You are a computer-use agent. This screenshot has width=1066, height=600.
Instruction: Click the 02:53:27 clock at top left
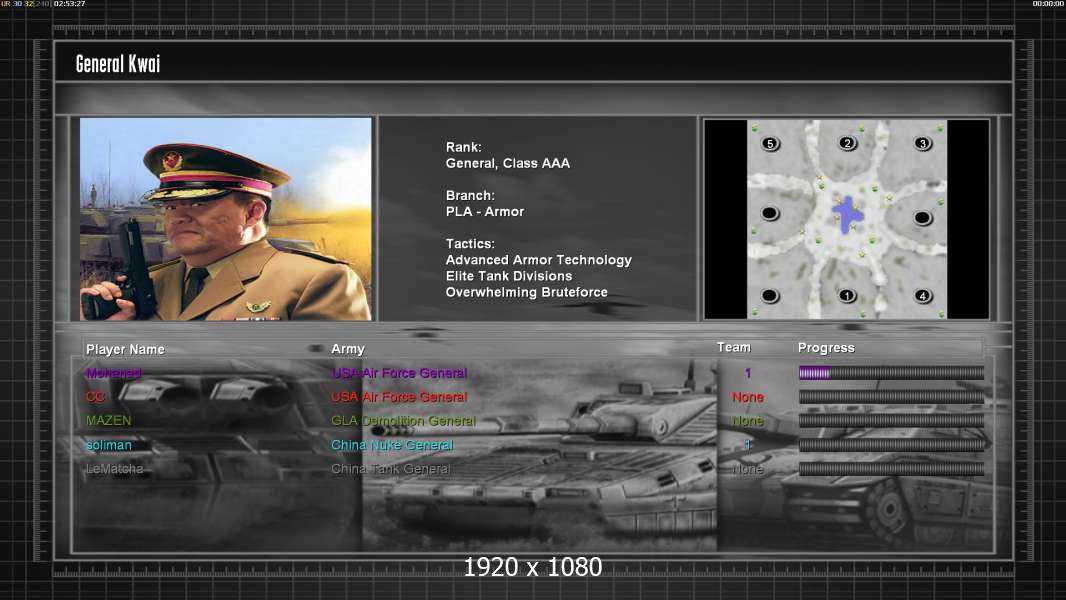(69, 4)
